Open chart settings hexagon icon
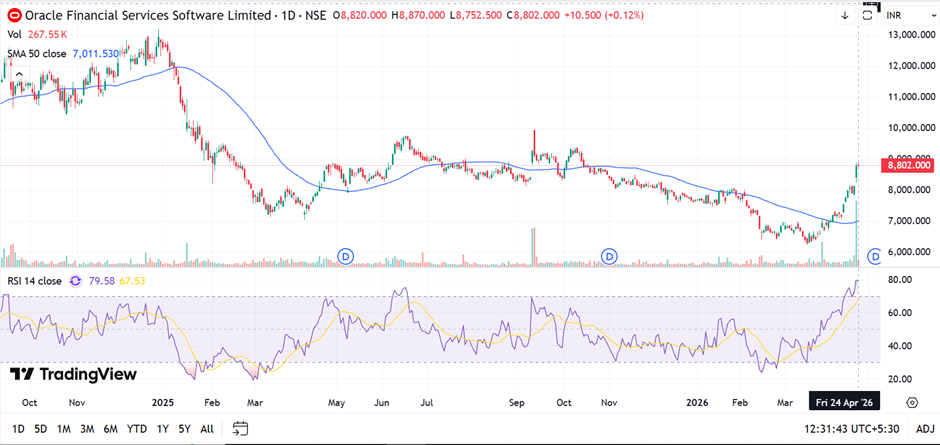 coord(912,402)
